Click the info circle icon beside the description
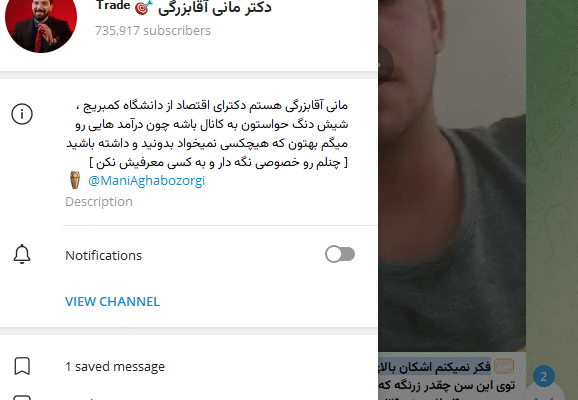Viewport: 578px width, 400px height. click(22, 114)
